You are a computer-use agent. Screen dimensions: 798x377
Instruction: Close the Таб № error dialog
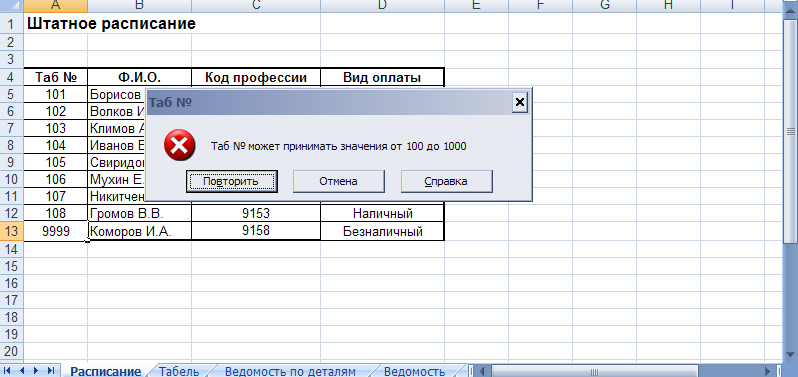[520, 103]
